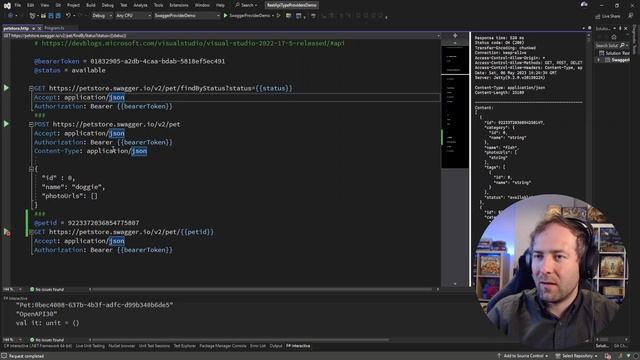Viewport: 640px width, 360px height.
Task: Click the editor split-view plus icon
Action: 455,36
